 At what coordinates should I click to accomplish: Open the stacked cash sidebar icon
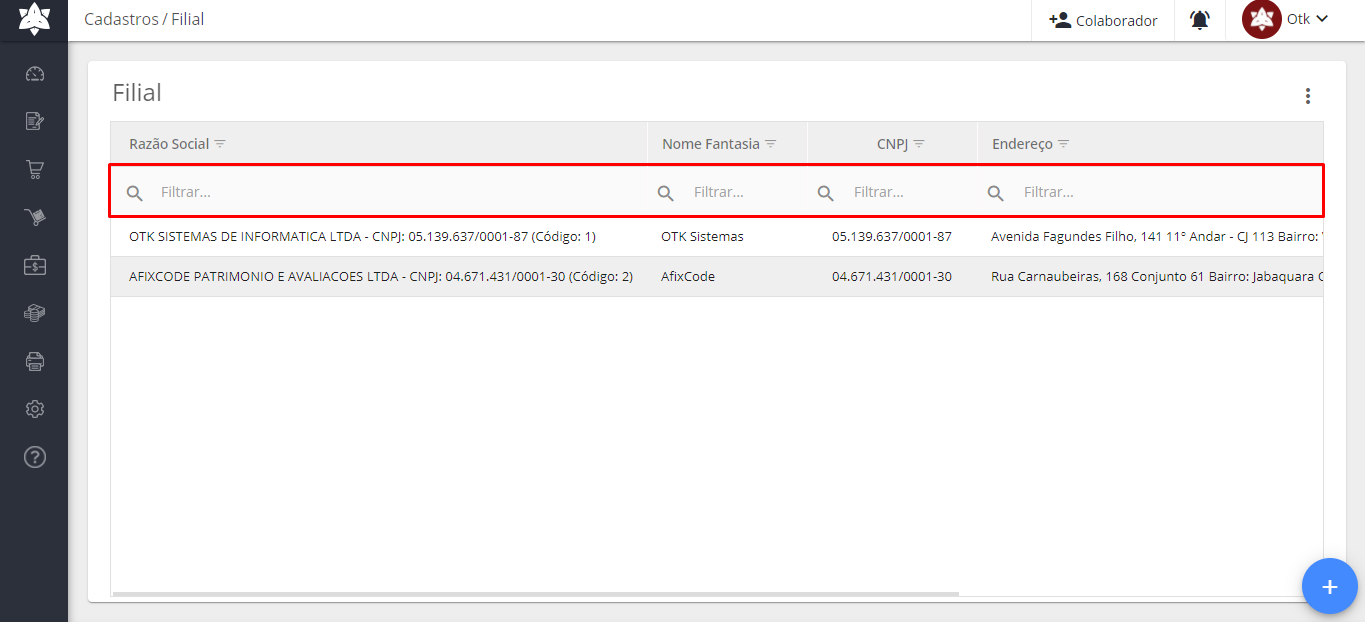35,313
